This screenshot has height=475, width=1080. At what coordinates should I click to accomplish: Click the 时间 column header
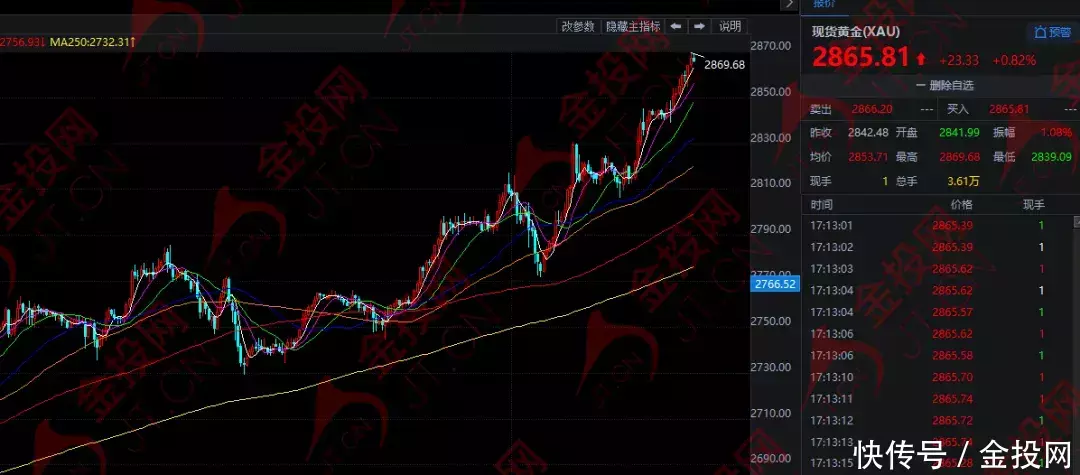pos(822,204)
